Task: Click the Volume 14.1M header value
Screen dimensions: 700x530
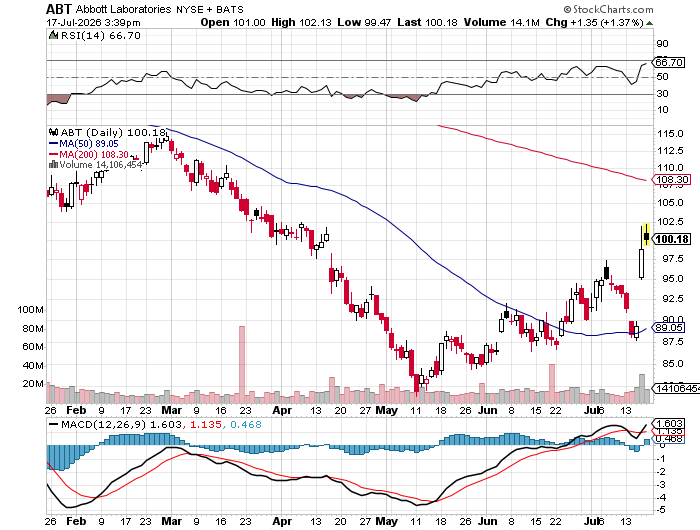Action: (x=502, y=22)
